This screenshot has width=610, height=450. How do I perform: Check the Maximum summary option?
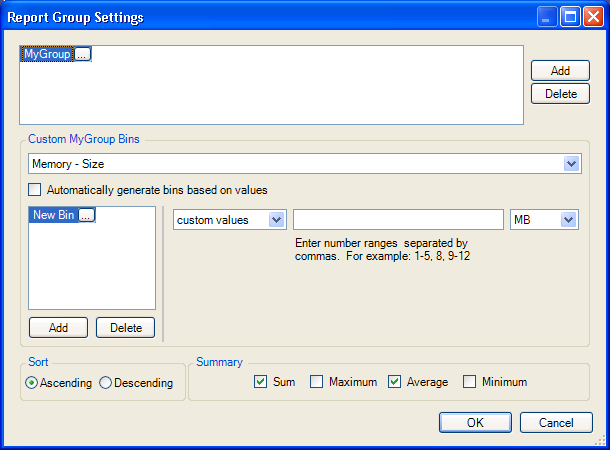317,381
